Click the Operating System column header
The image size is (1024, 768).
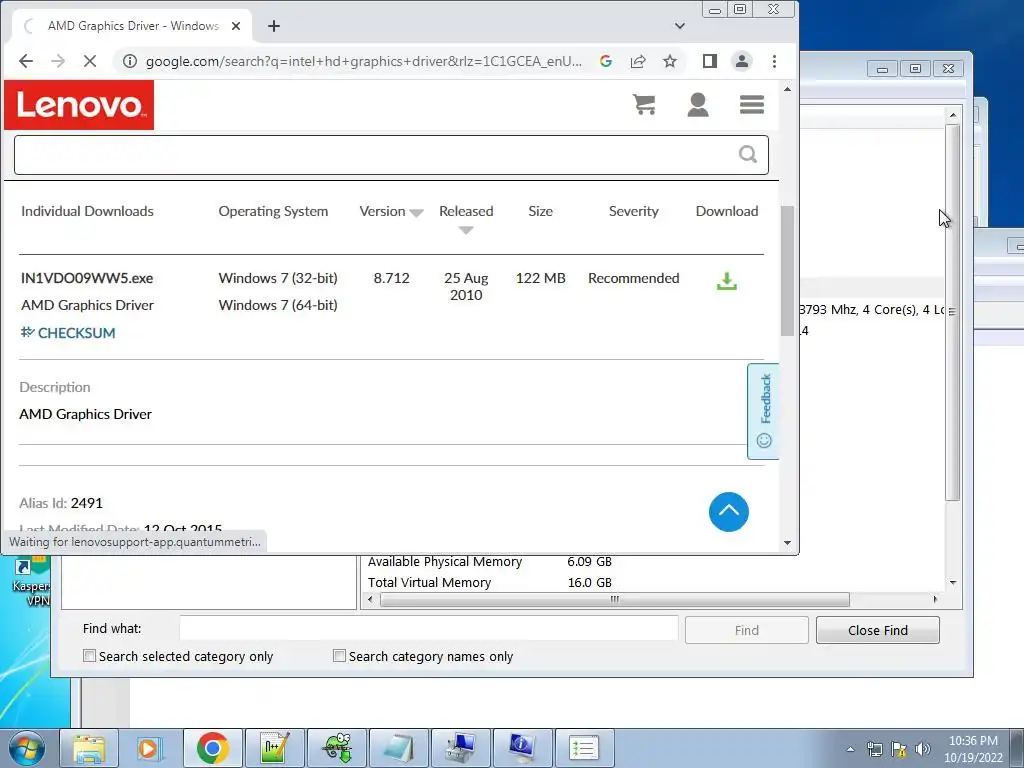click(x=273, y=212)
